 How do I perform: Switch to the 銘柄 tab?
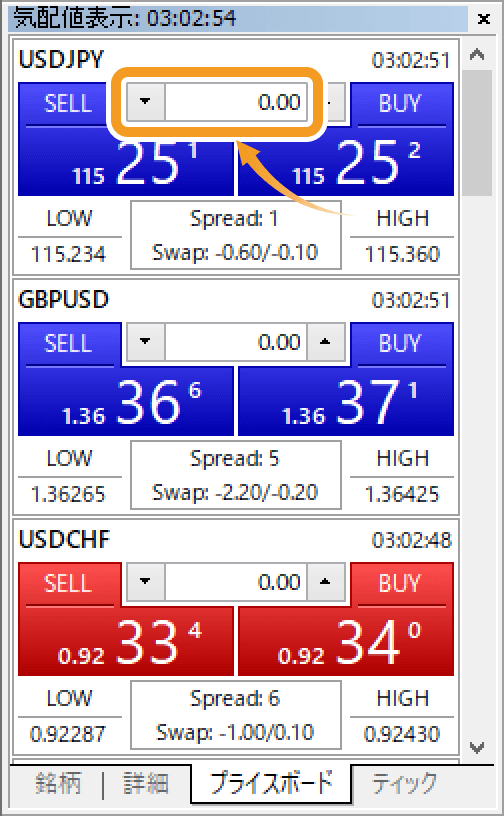(58, 783)
